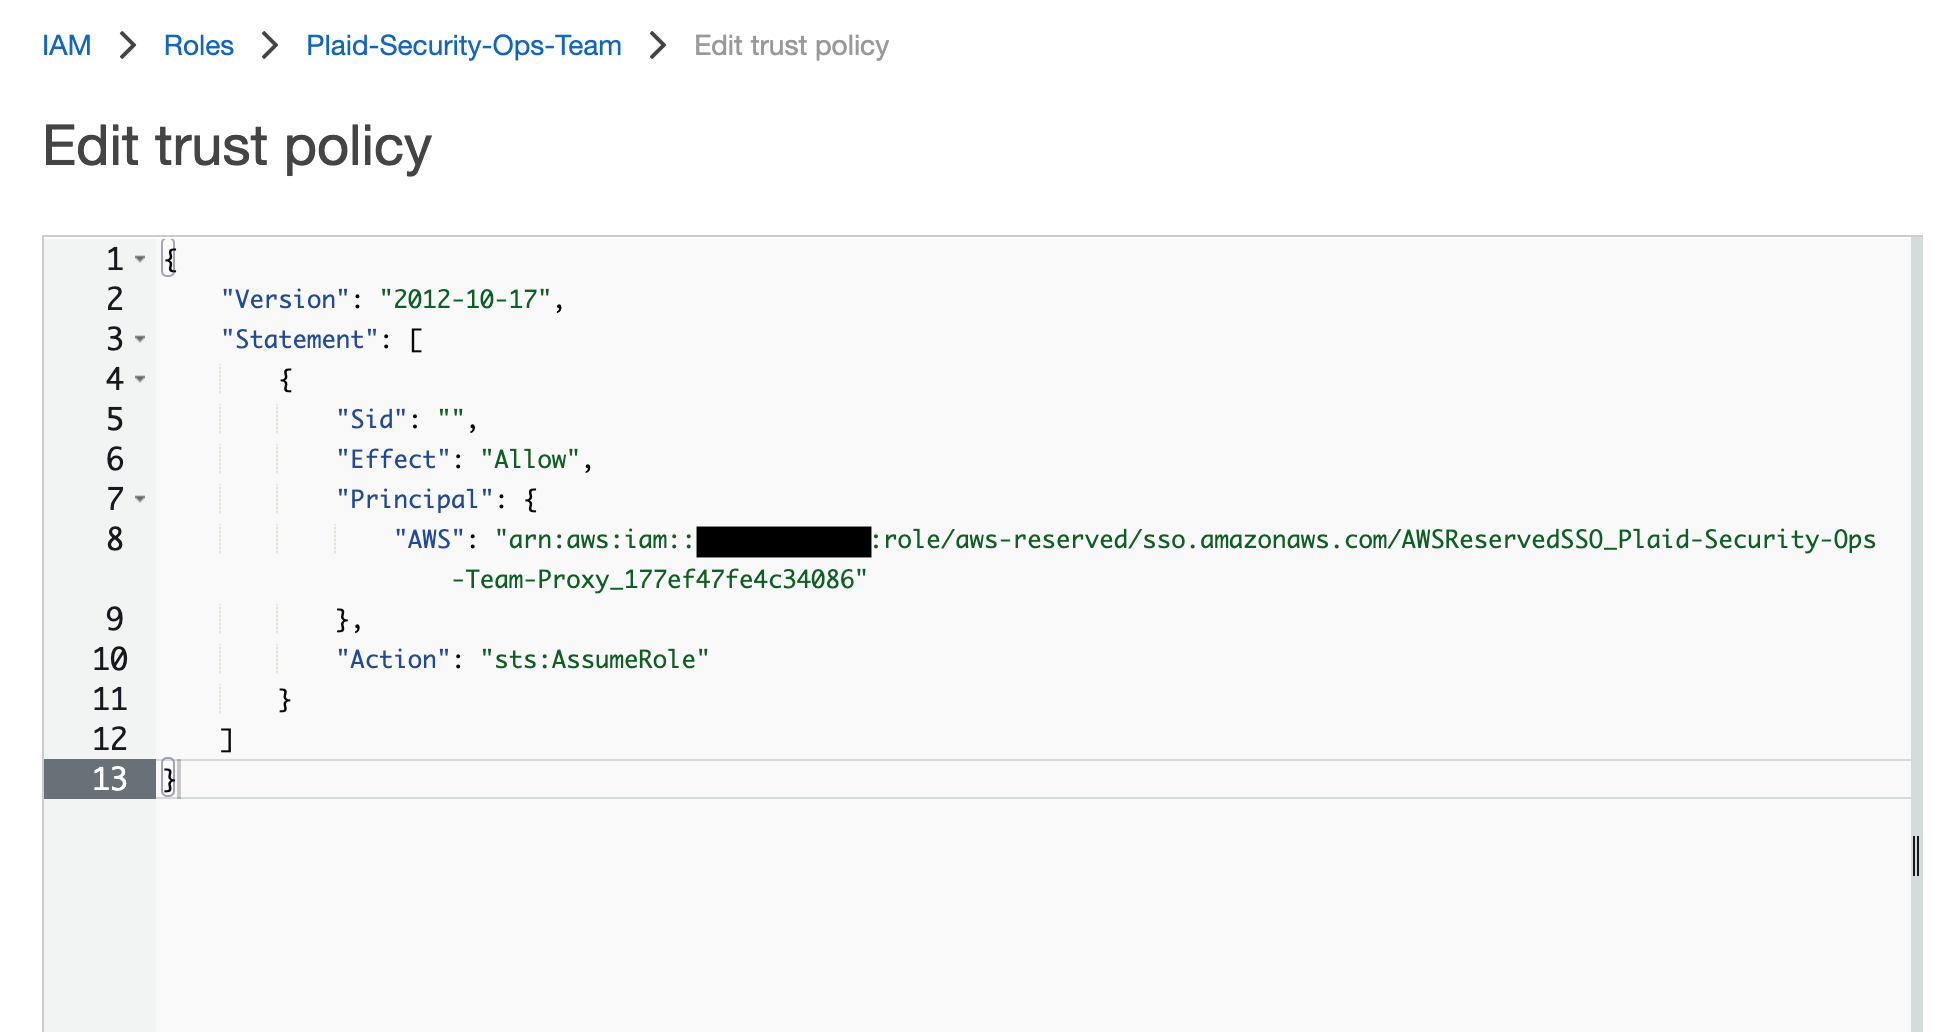Click line number 10 in the gutter
This screenshot has height=1032, width=1942.
point(110,659)
